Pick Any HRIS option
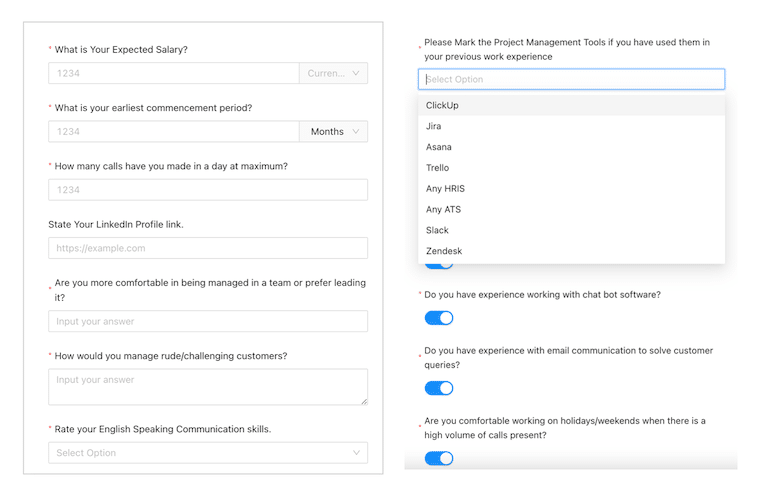This screenshot has height=496, width=770. (x=571, y=189)
